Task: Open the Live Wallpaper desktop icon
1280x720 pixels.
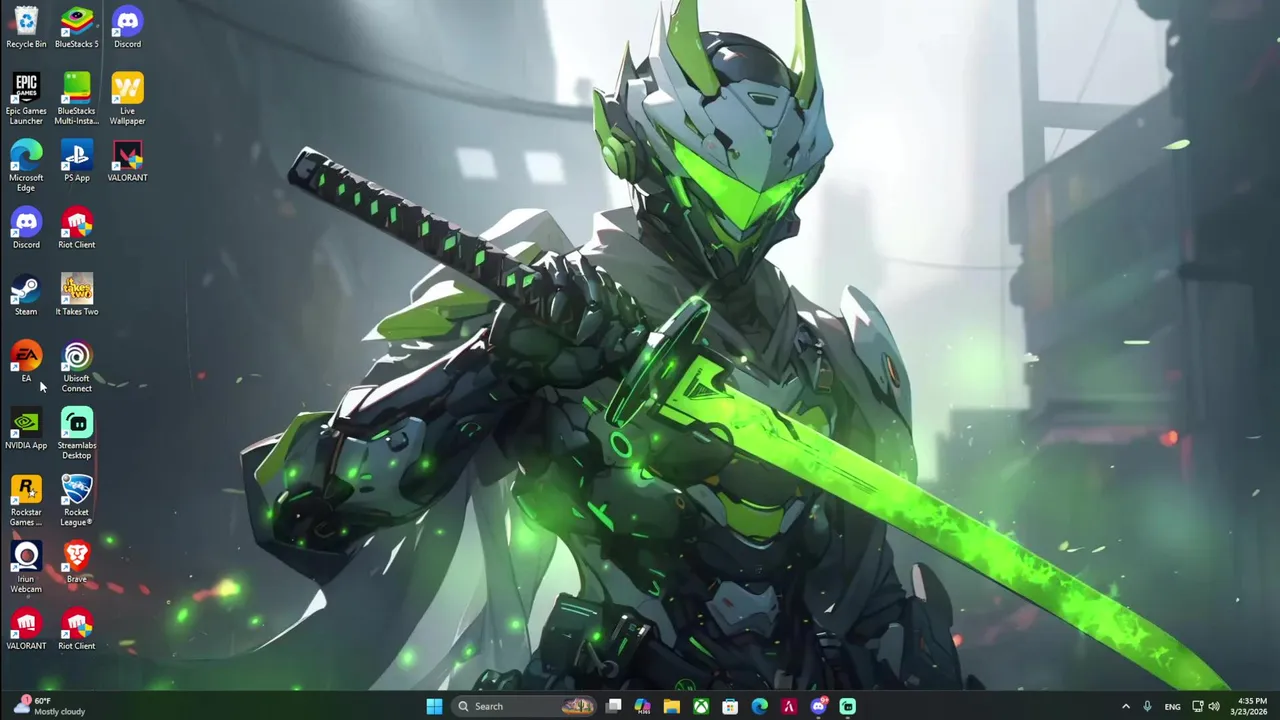Action: [x=127, y=99]
